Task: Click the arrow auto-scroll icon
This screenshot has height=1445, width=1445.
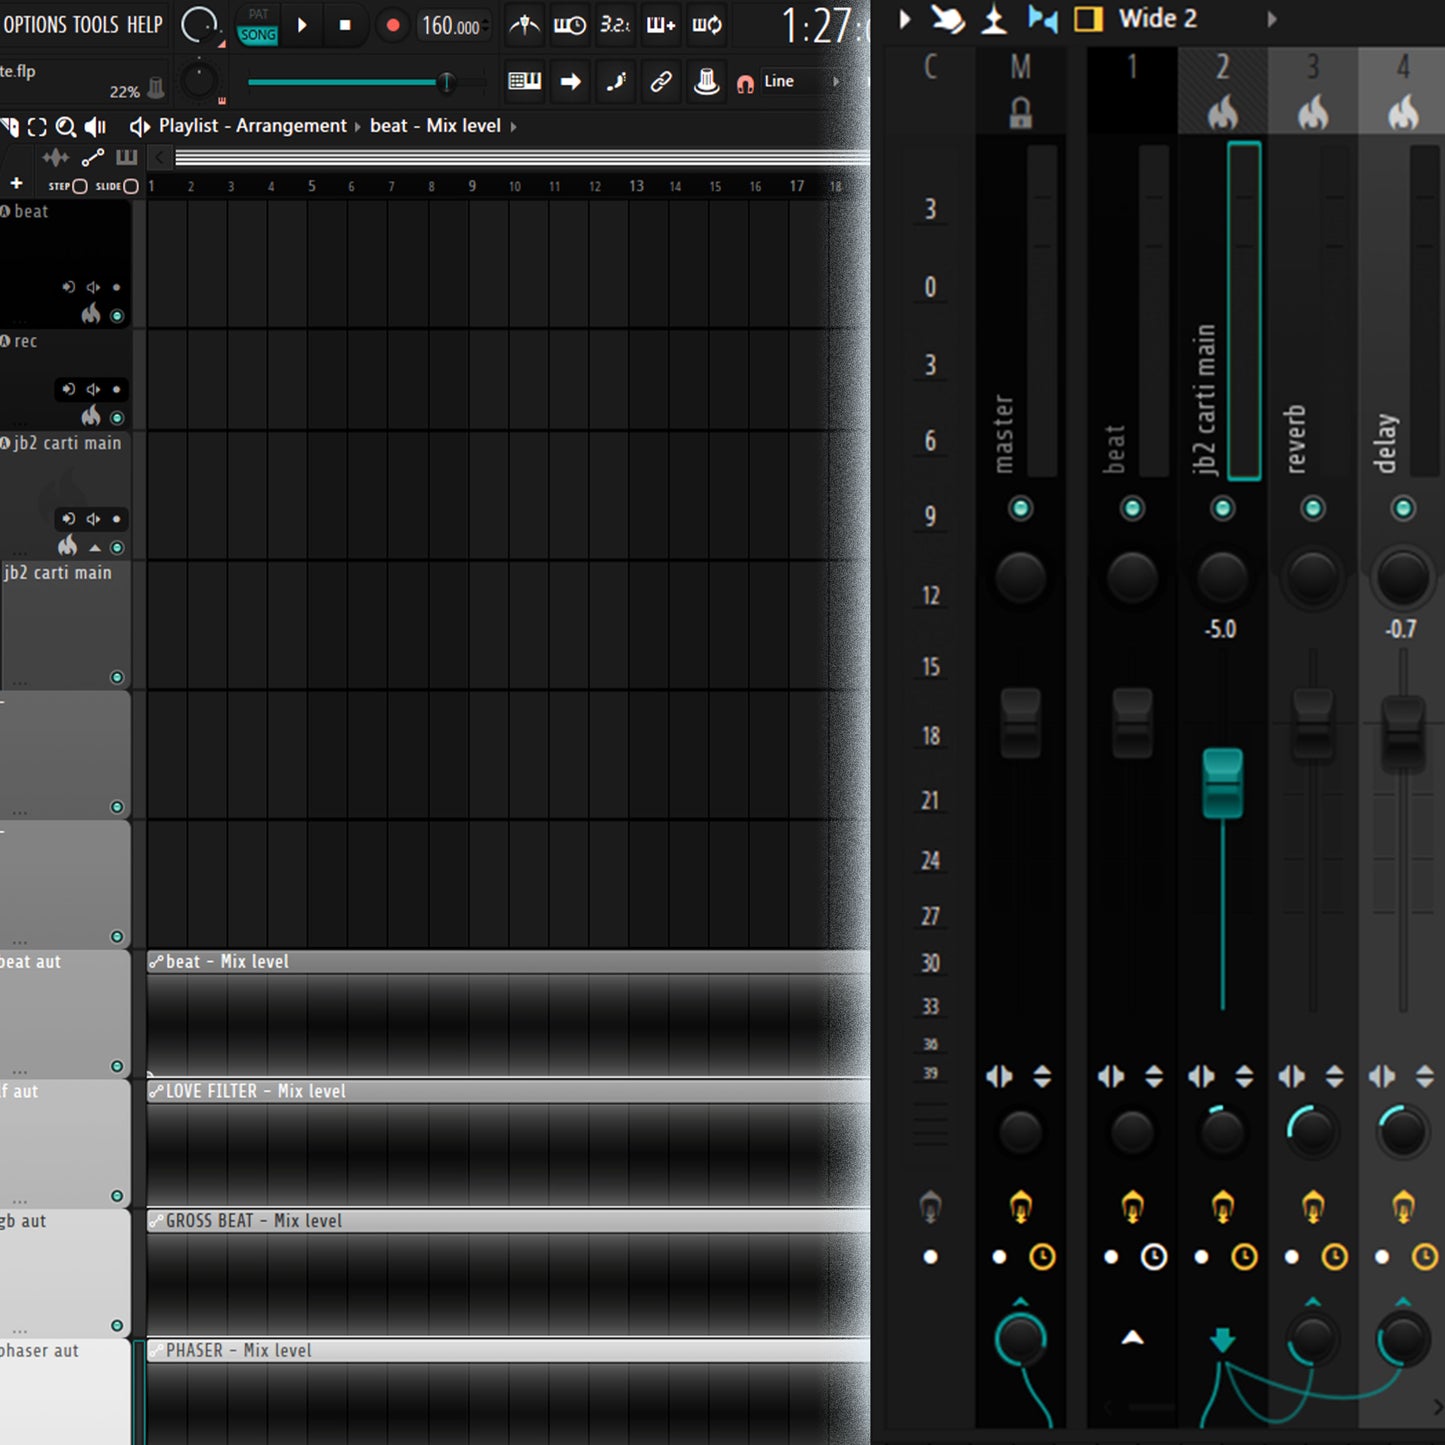Action: pos(571,81)
